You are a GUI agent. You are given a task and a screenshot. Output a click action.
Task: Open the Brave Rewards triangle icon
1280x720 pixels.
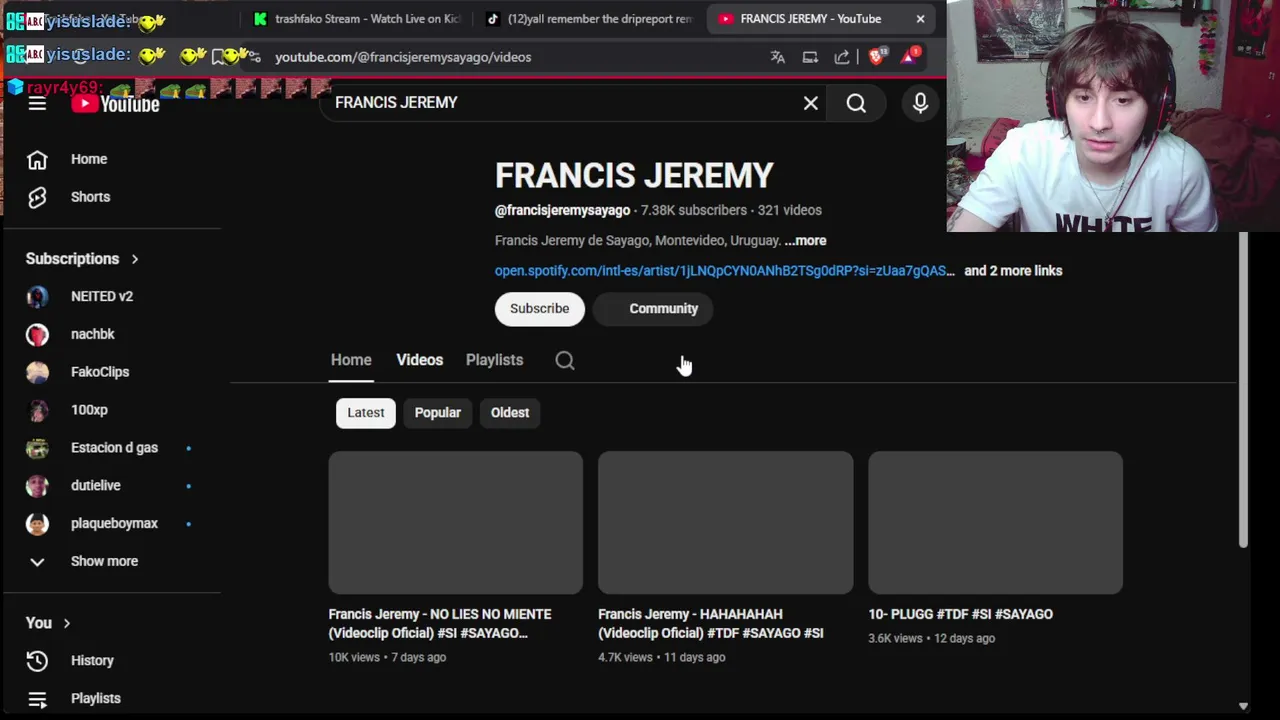pos(909,57)
